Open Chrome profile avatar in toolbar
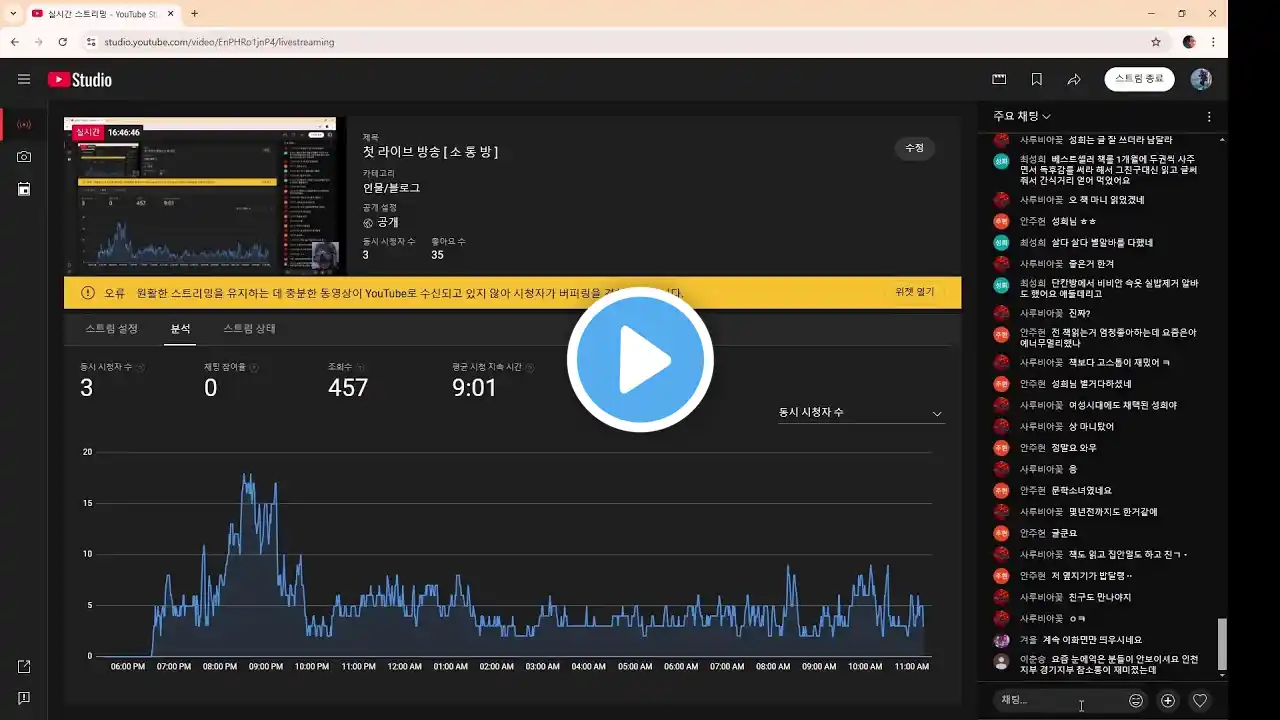Screen dimensions: 1280x720 pyautogui.click(x=1189, y=42)
